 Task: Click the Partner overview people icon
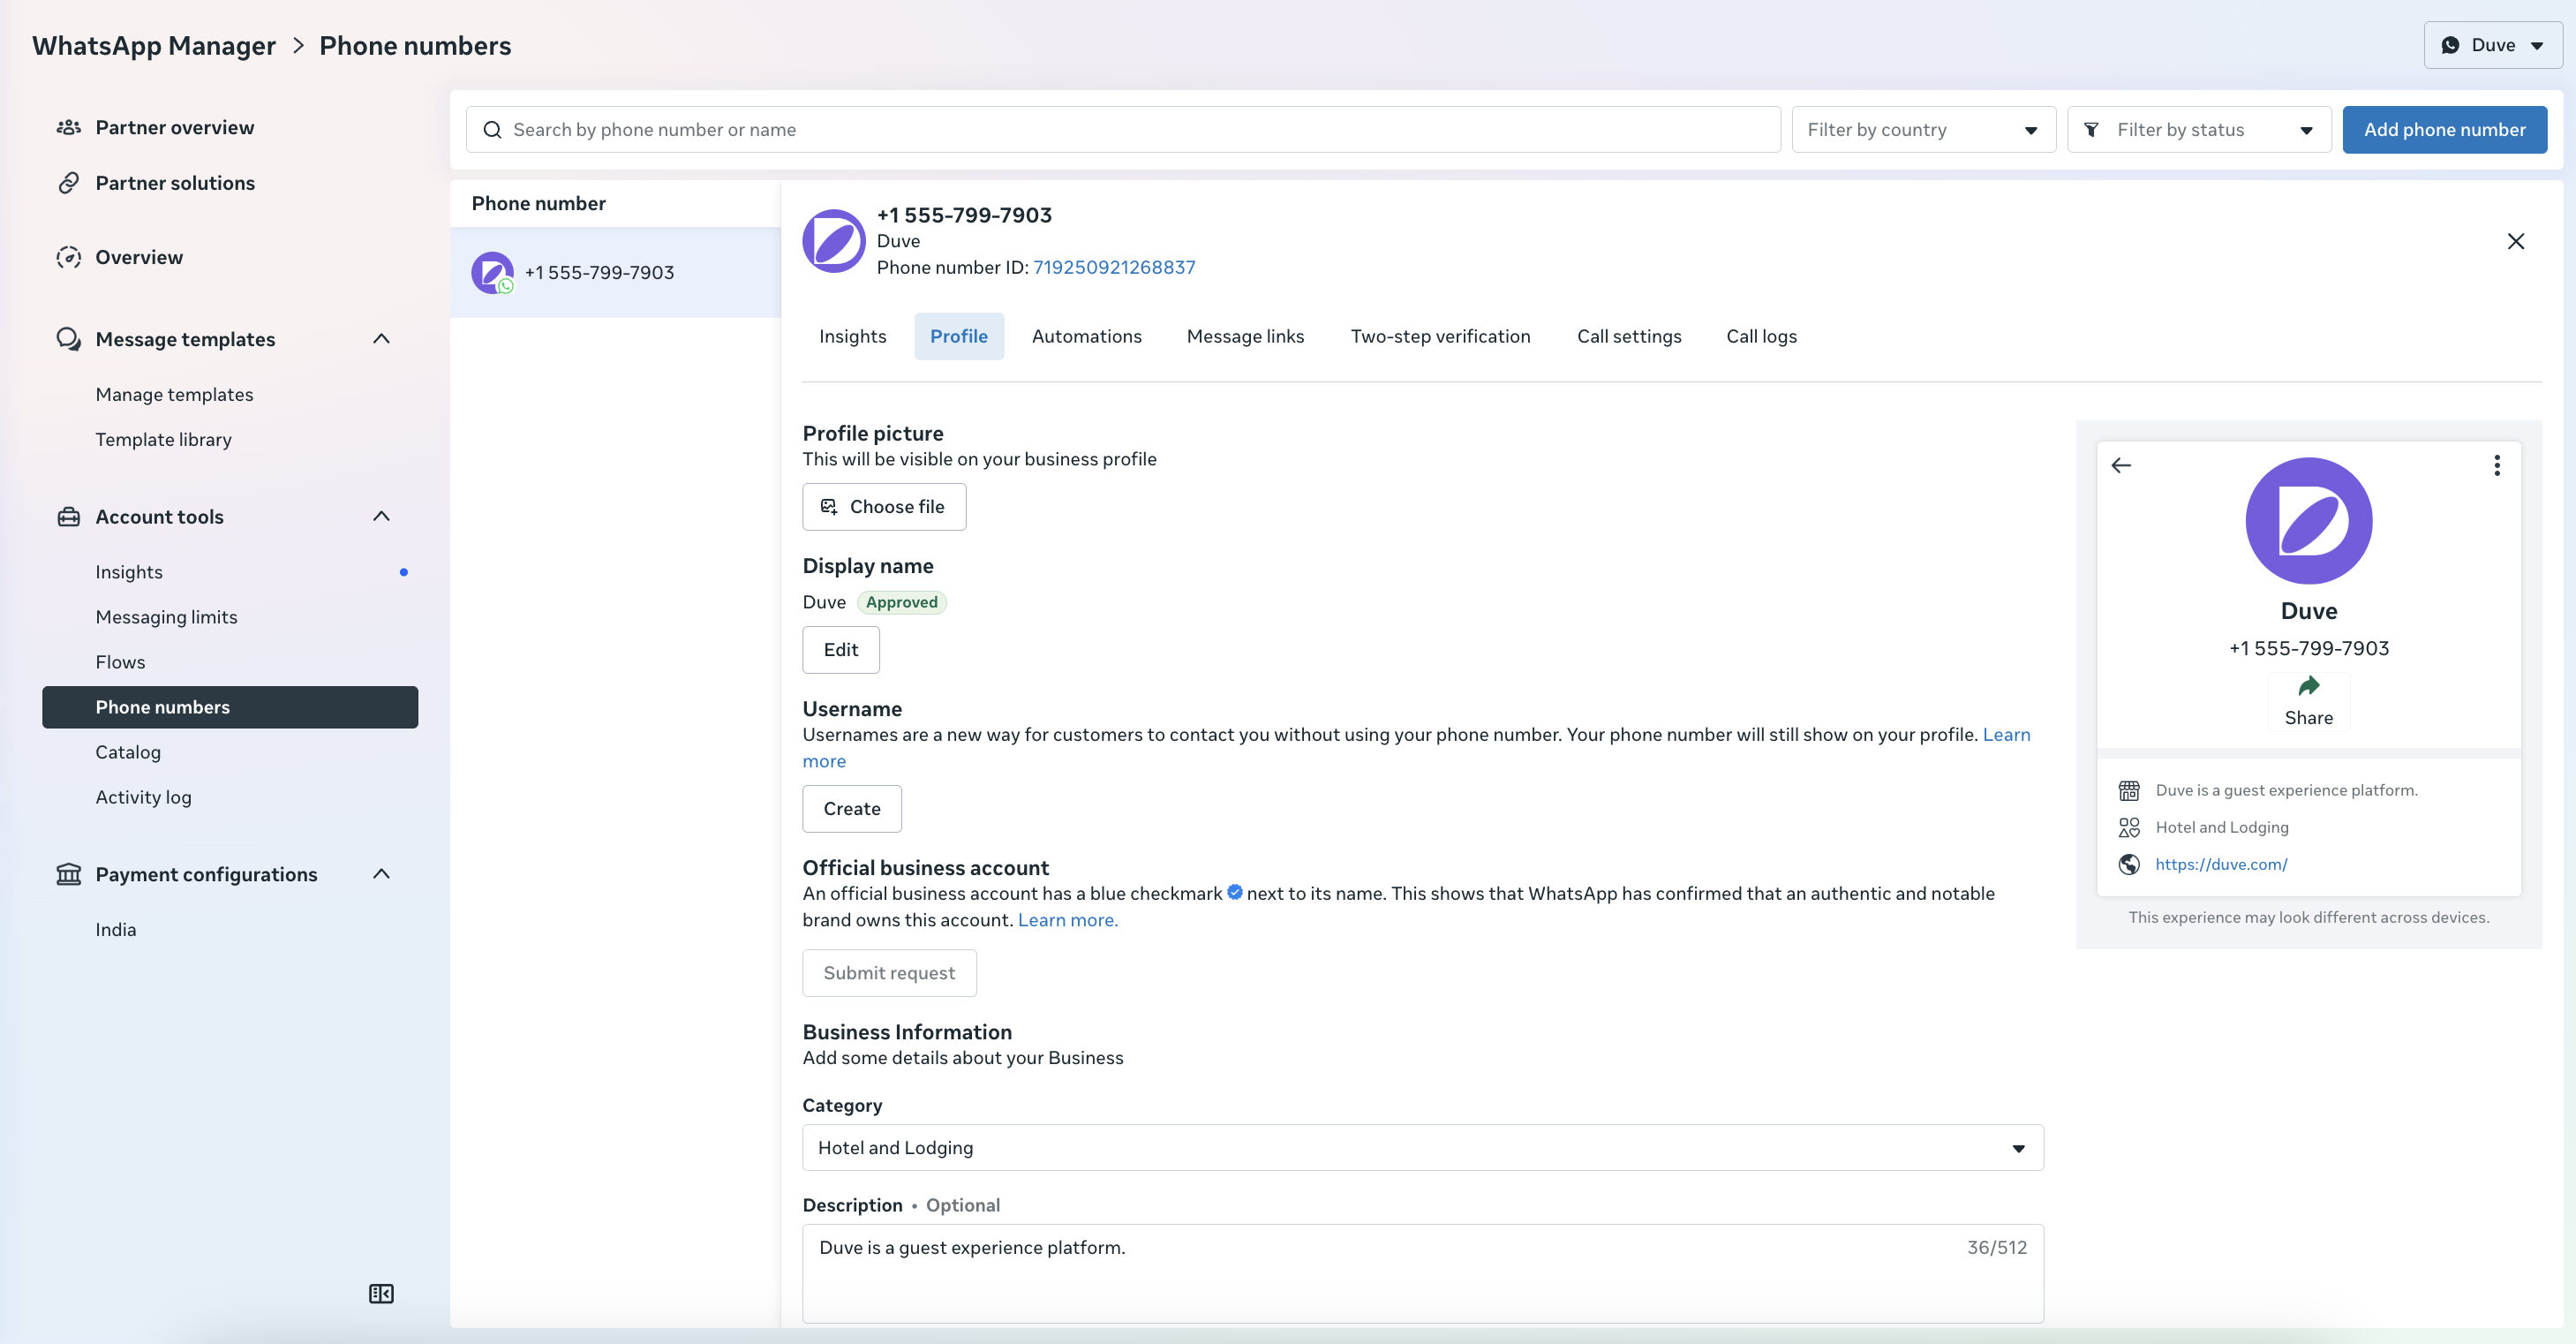[68, 127]
